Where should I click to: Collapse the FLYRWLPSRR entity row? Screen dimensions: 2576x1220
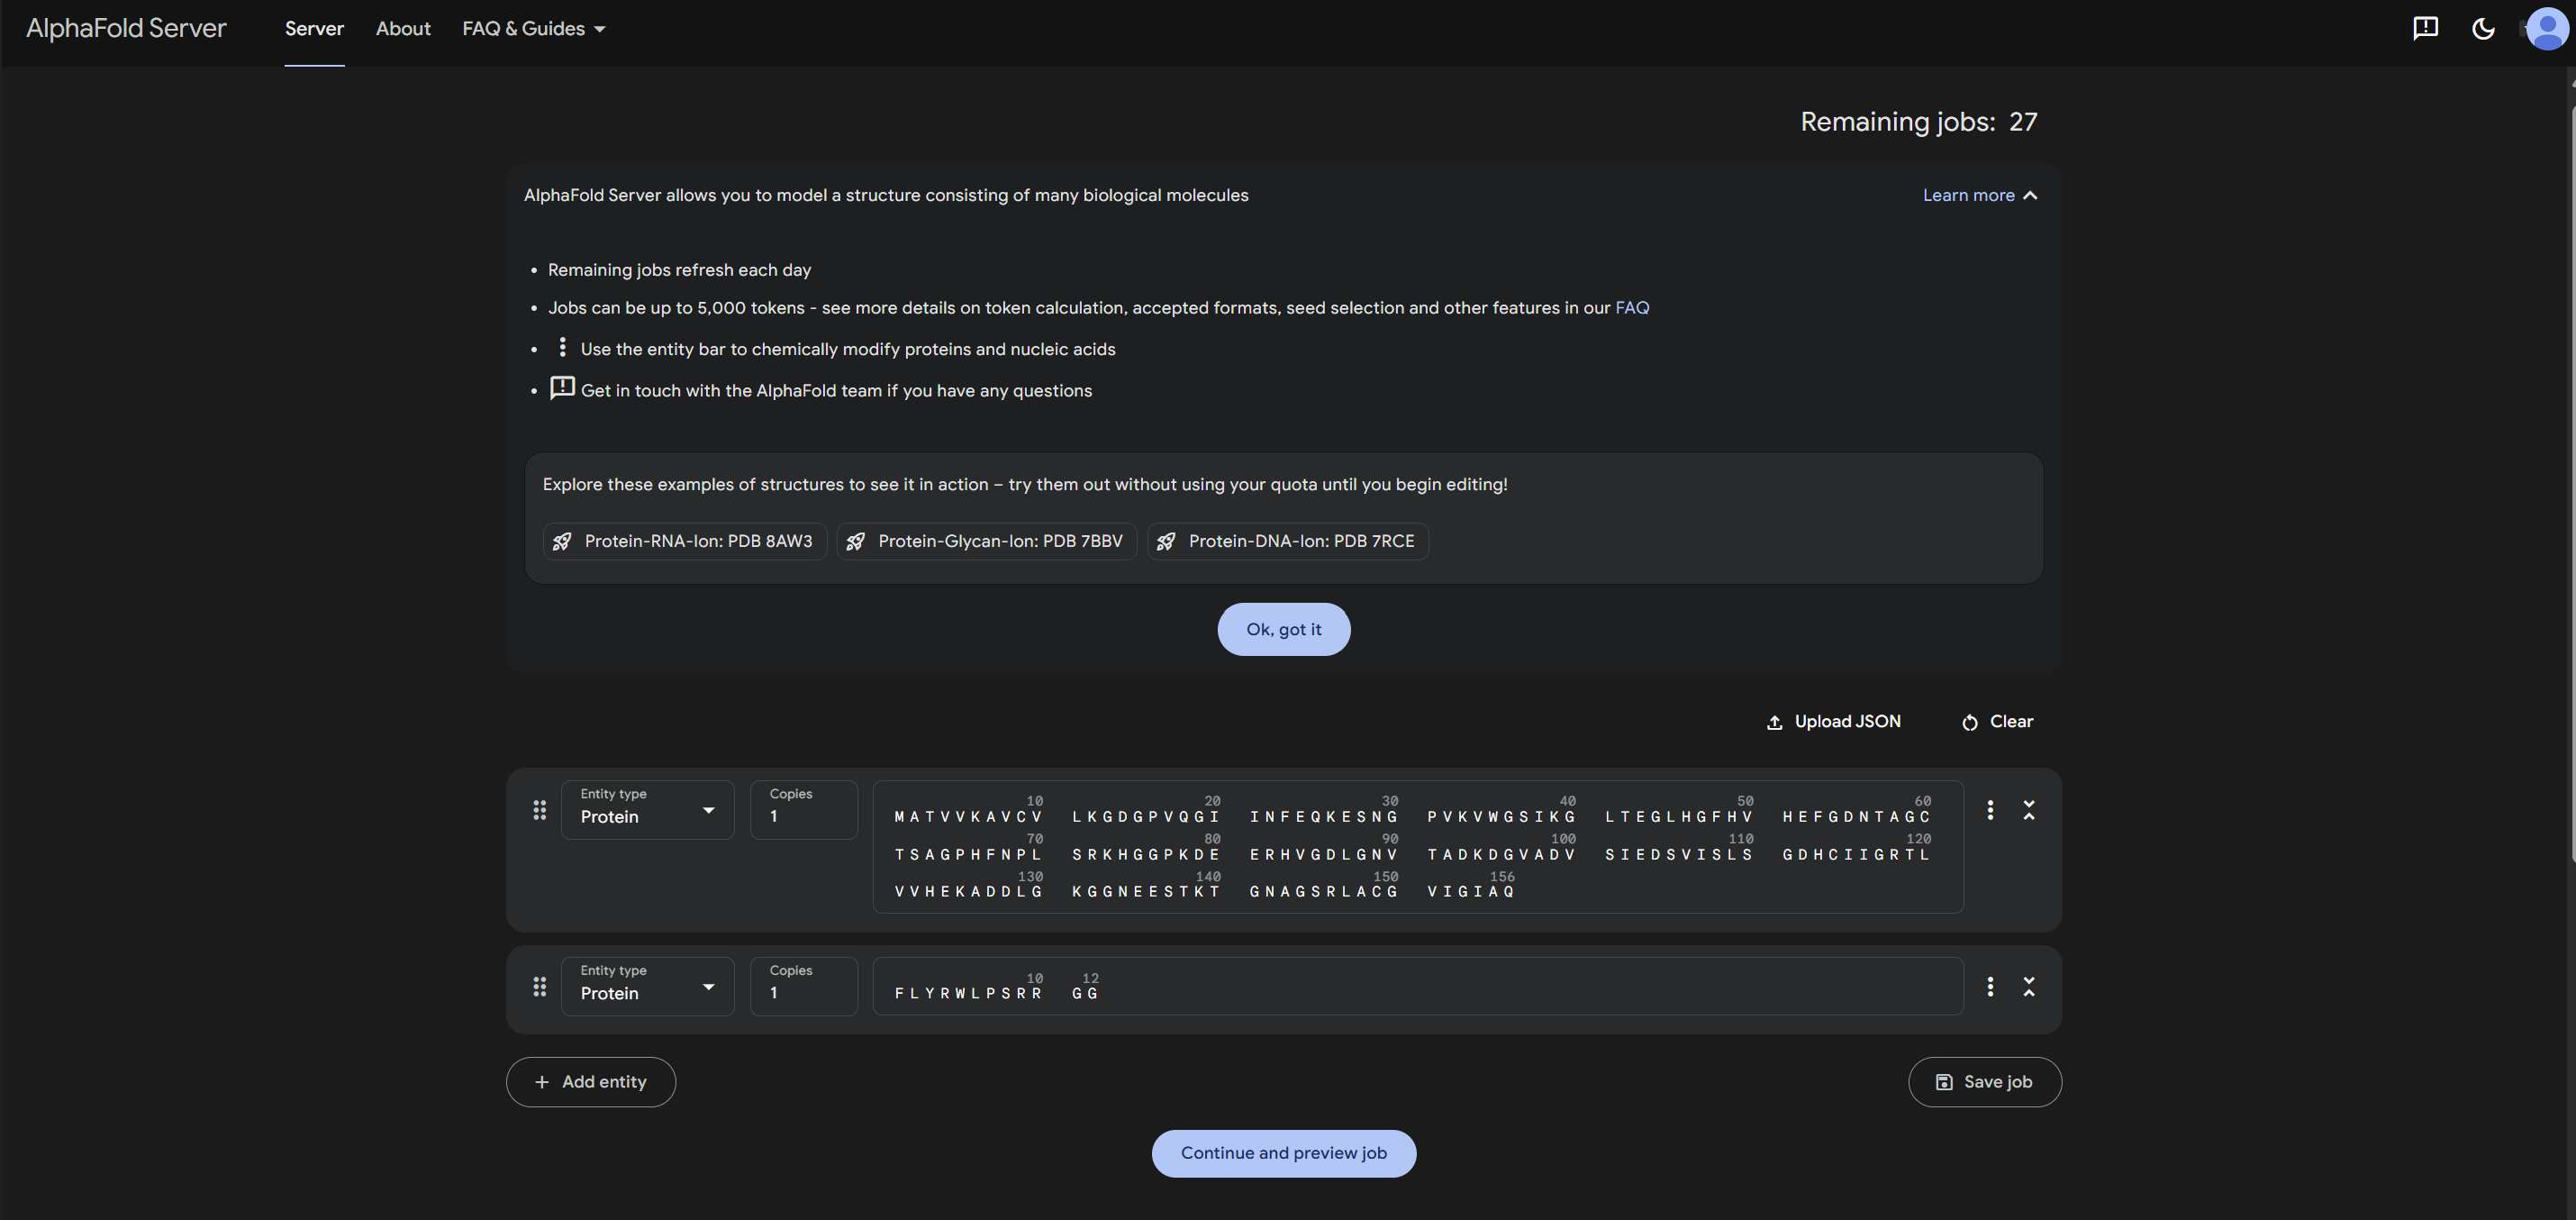point(2029,987)
